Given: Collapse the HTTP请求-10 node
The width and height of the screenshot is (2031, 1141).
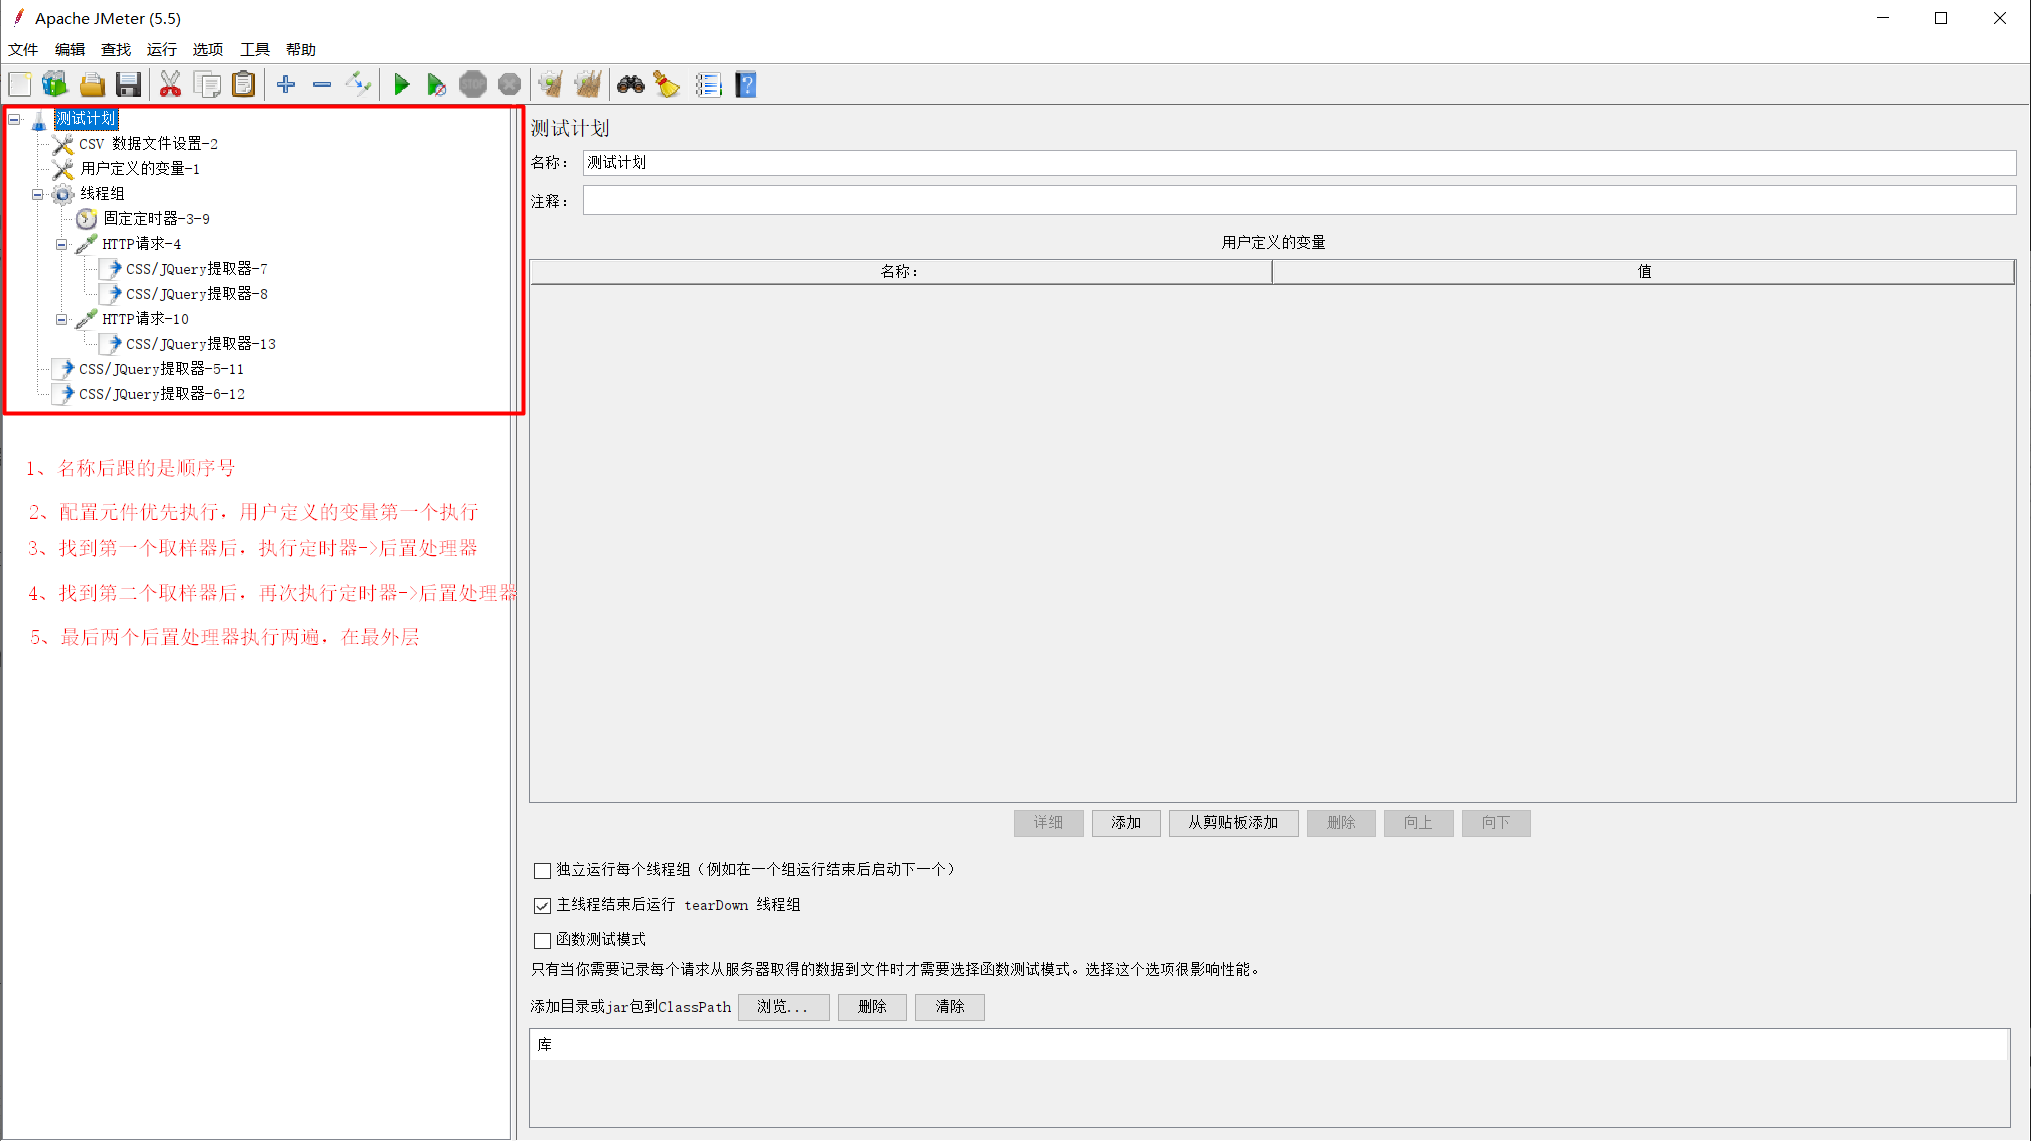Looking at the screenshot, I should [62, 319].
